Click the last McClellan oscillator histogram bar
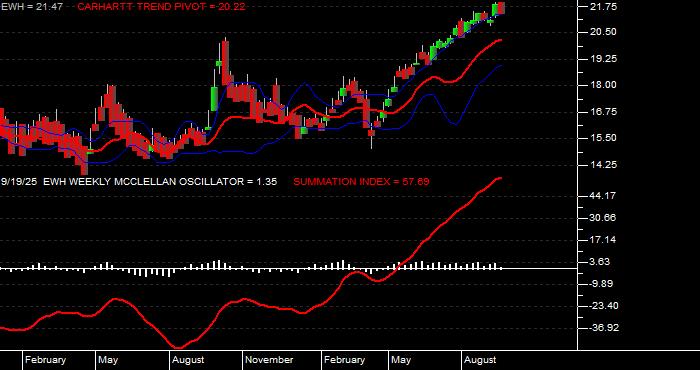This screenshot has width=700, height=370. (x=501, y=268)
